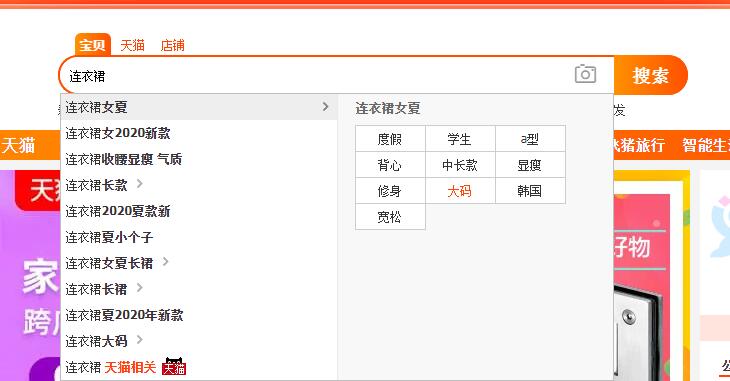Click the 天猫 cat logo badge
Image resolution: width=730 pixels, height=381 pixels.
click(x=174, y=367)
